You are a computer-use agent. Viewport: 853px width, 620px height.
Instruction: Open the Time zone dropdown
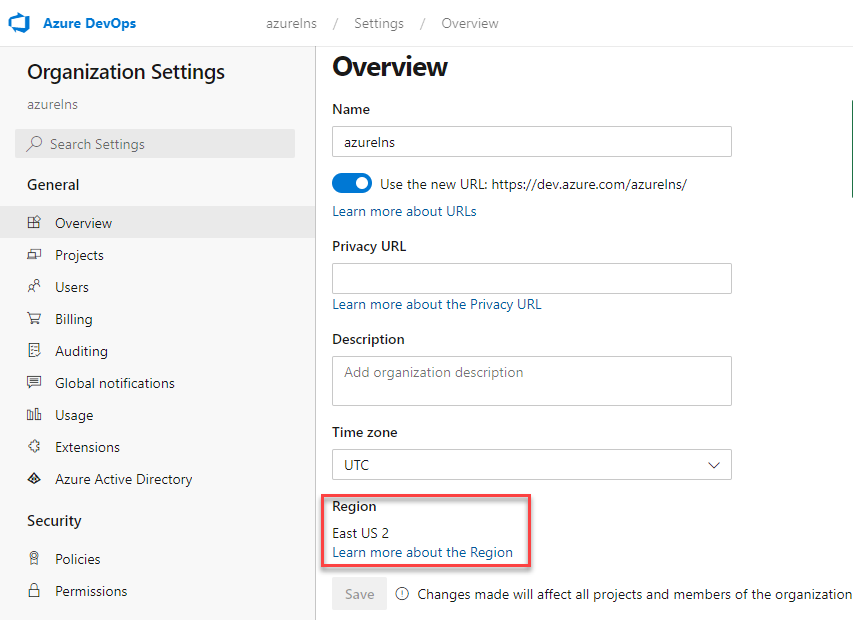[x=531, y=465]
